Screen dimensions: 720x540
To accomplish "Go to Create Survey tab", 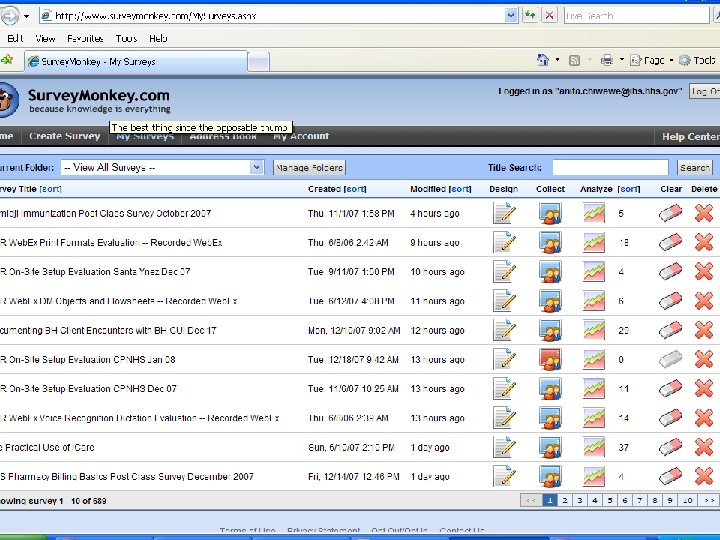I will point(64,136).
